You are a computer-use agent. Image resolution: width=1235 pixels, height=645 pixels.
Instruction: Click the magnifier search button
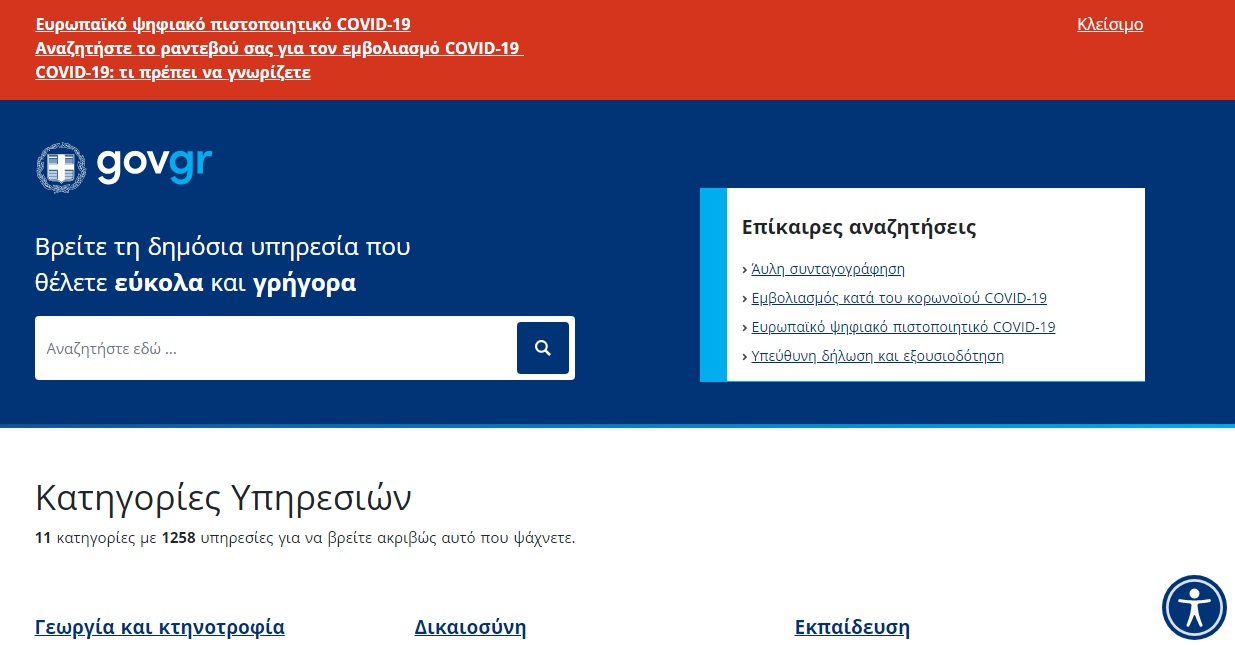(x=542, y=348)
